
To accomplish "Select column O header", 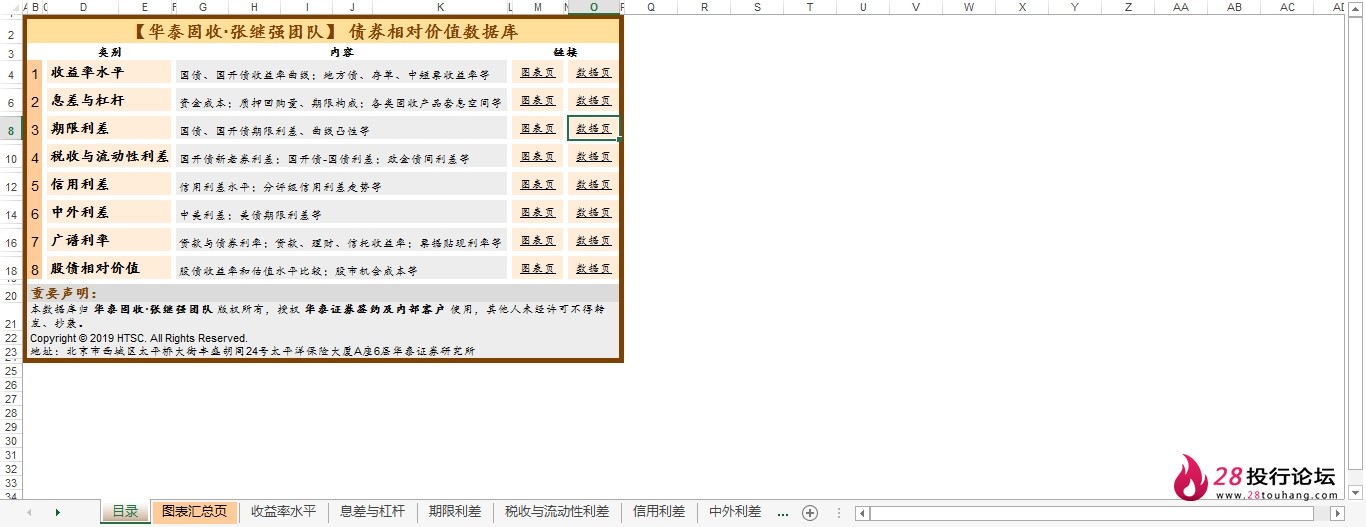I will (594, 7).
